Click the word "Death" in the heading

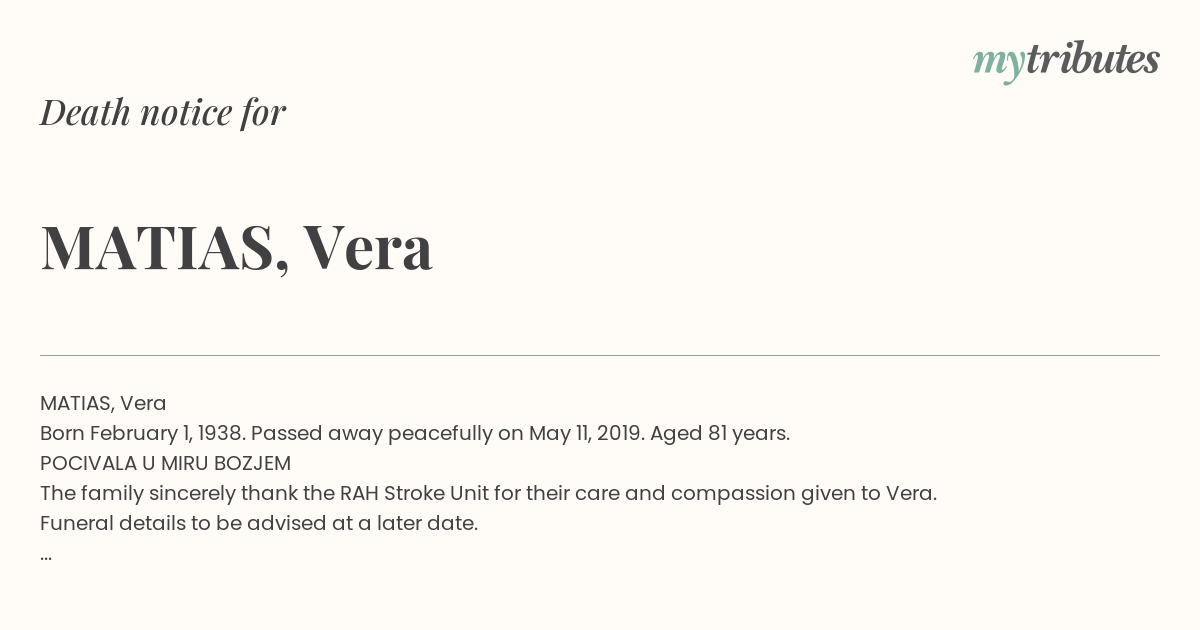coord(86,112)
